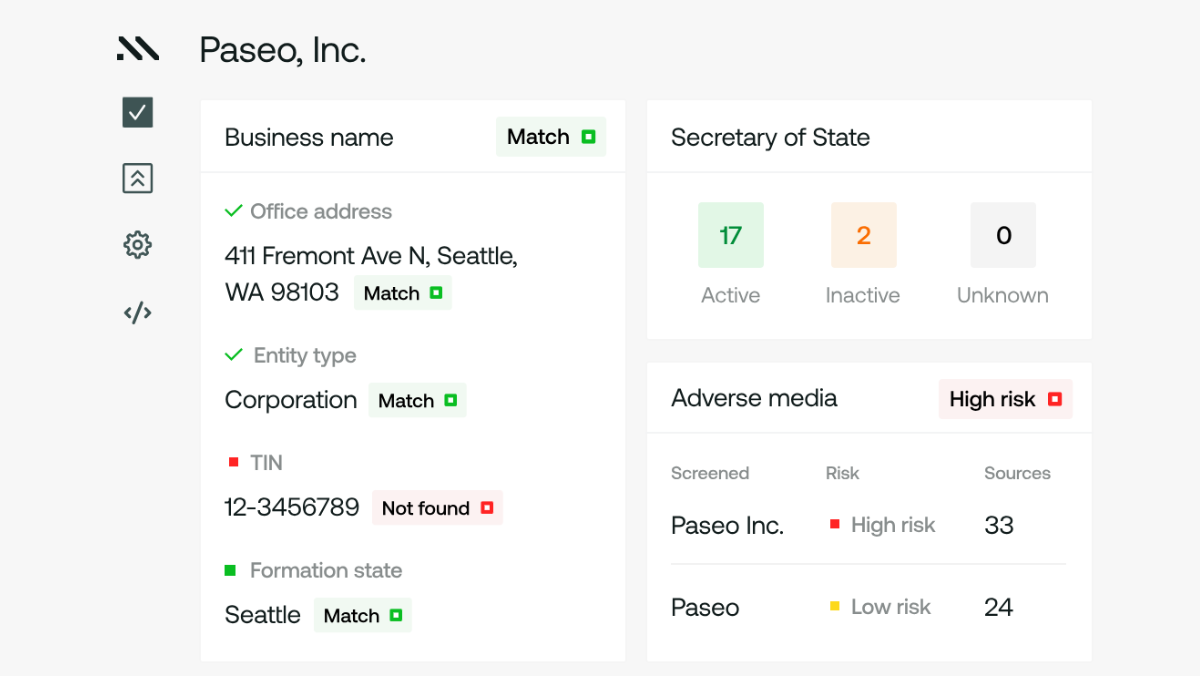This screenshot has width=1200, height=676.
Task: Click Match badge beside Corporation
Action: (417, 400)
